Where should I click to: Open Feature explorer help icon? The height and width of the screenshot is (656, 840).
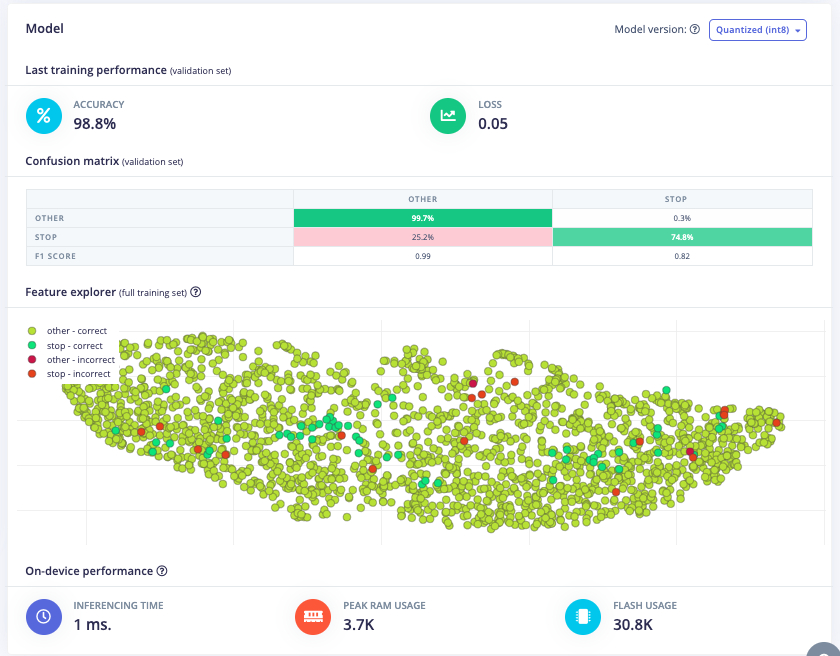pos(196,292)
